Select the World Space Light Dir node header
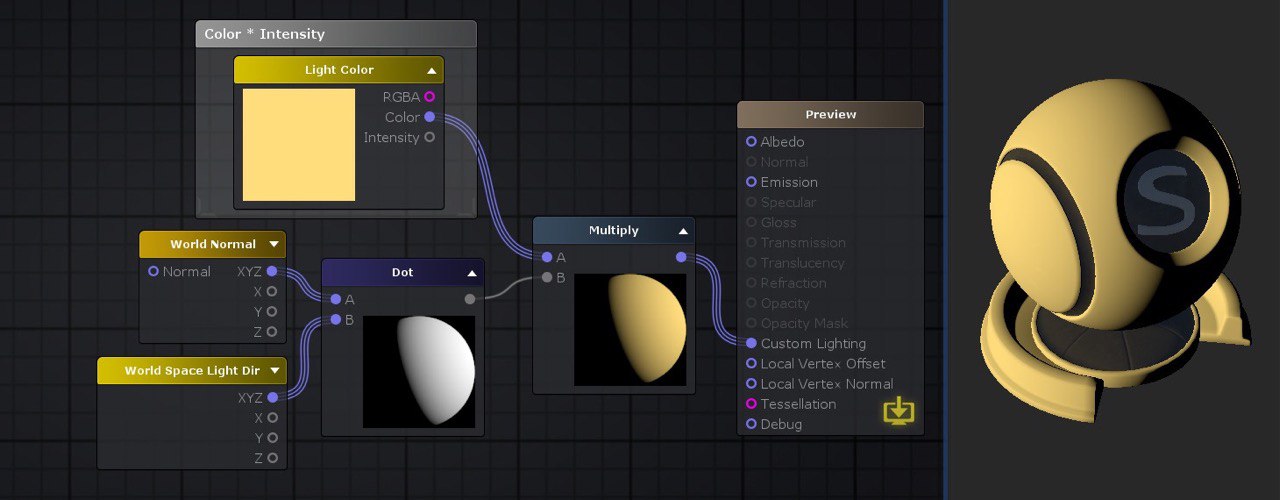This screenshot has width=1280, height=500. [x=192, y=371]
